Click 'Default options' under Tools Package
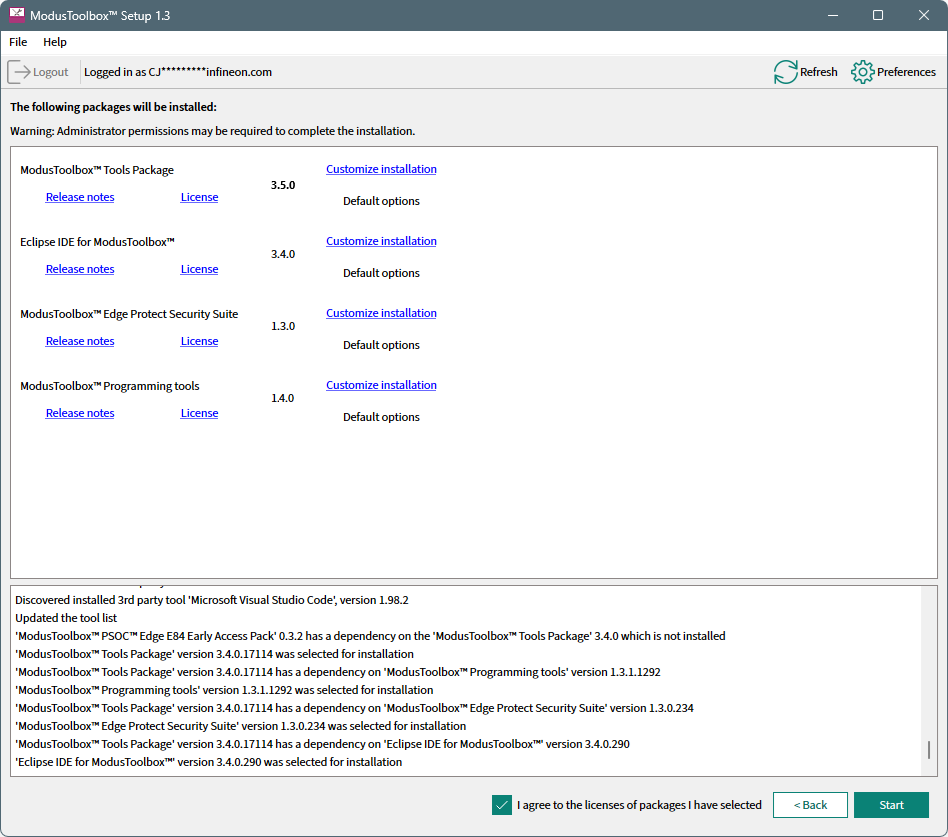 381,201
